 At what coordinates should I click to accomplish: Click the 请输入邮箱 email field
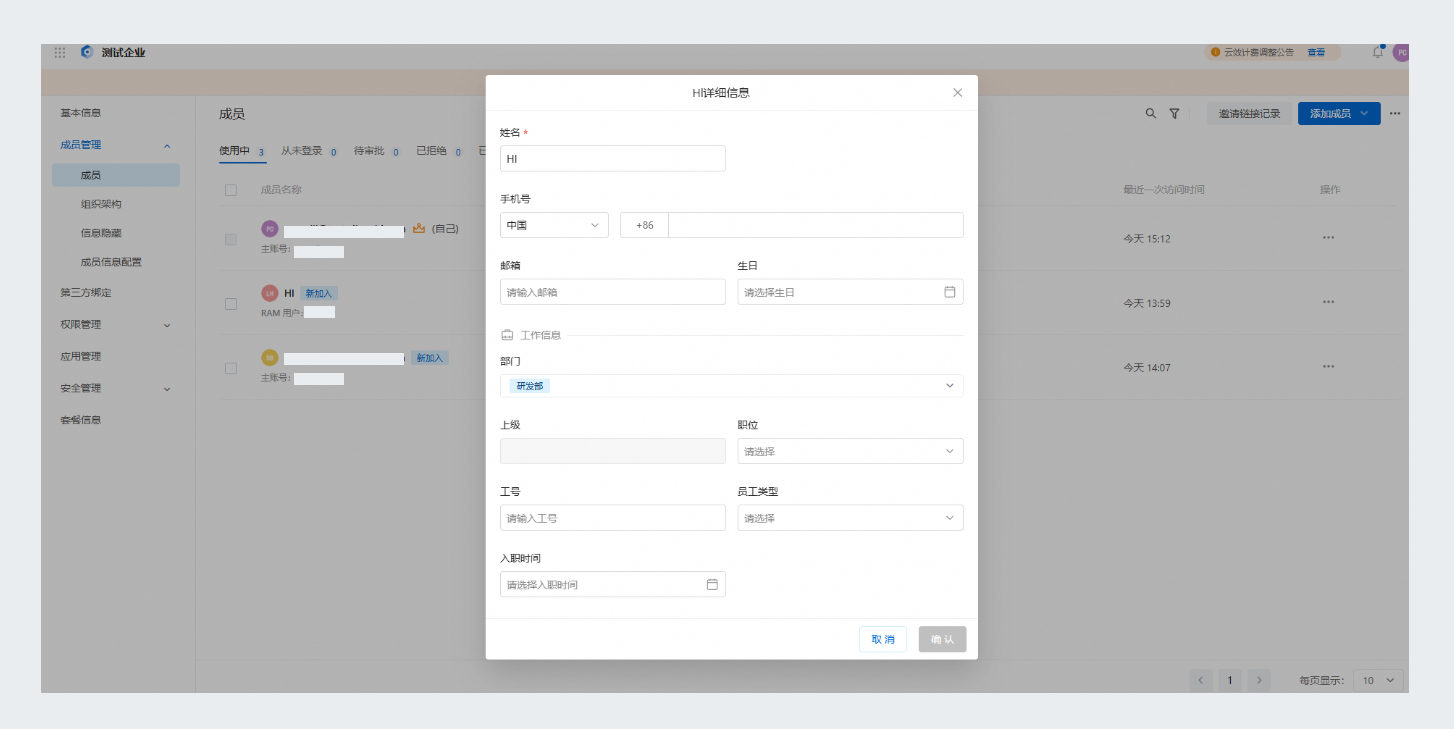click(613, 292)
